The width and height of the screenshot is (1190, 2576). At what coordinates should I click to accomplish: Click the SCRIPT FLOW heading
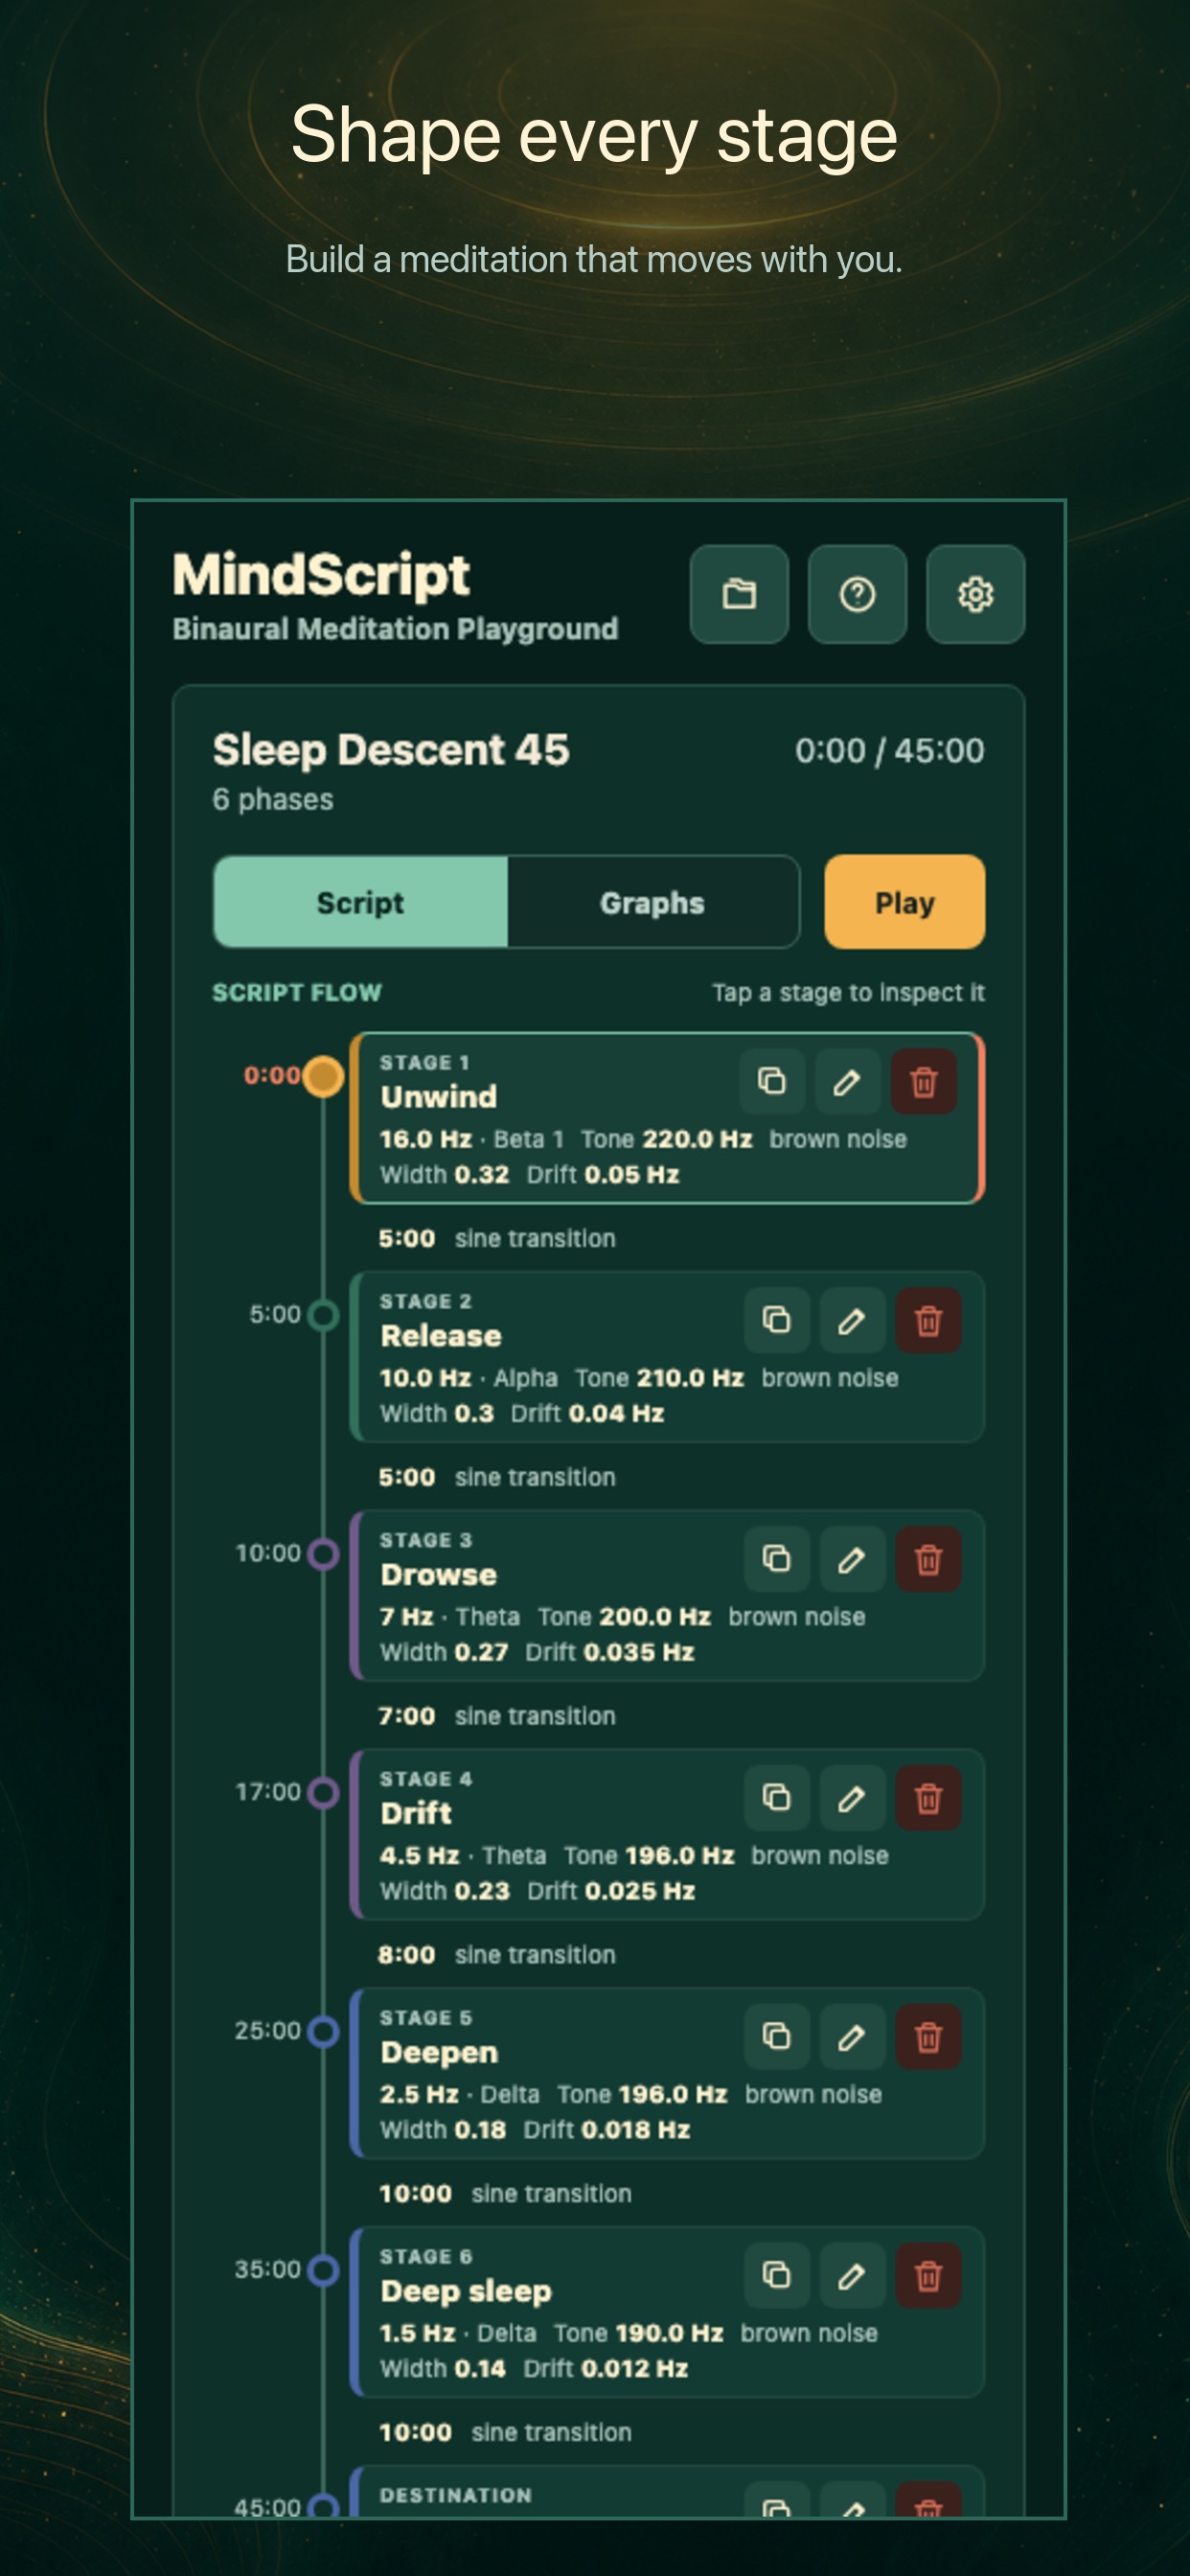[297, 992]
